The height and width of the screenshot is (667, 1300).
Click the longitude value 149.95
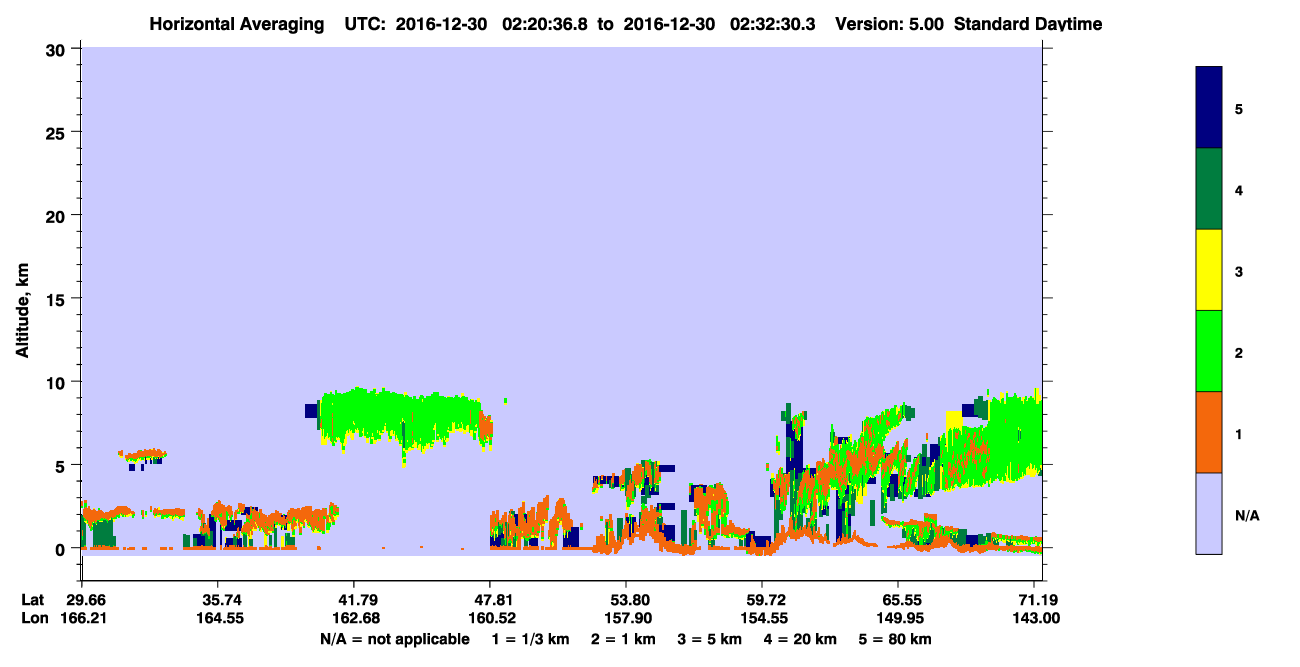[898, 618]
